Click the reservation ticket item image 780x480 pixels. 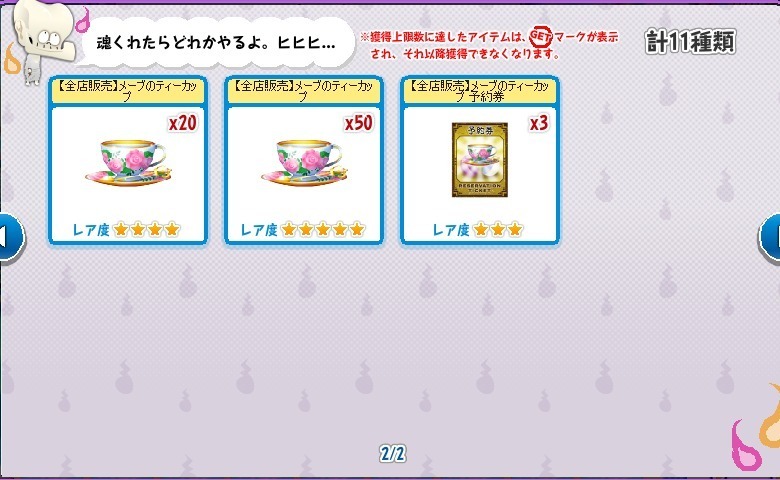coord(480,160)
